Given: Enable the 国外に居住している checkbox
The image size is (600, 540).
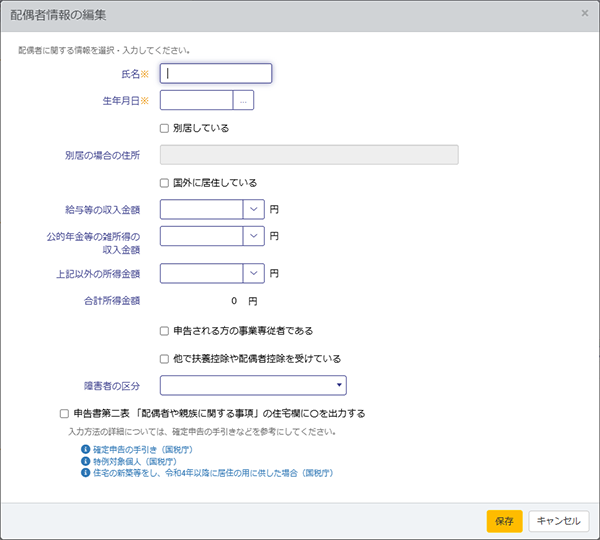Looking at the screenshot, I should [164, 183].
